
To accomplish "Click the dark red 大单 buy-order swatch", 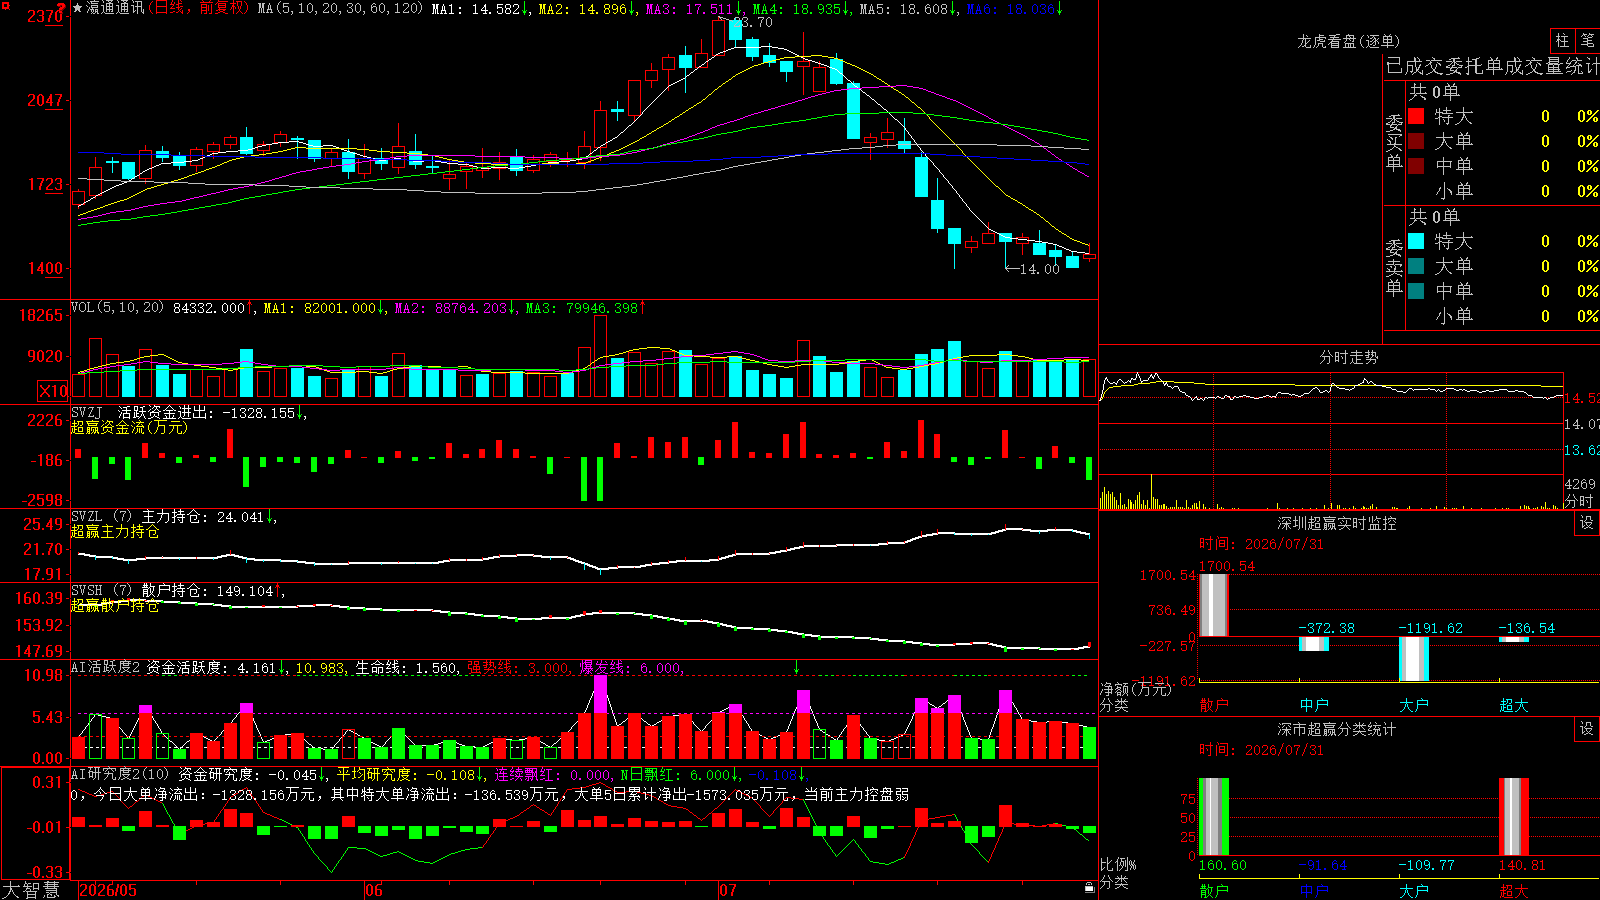I will coord(1416,141).
